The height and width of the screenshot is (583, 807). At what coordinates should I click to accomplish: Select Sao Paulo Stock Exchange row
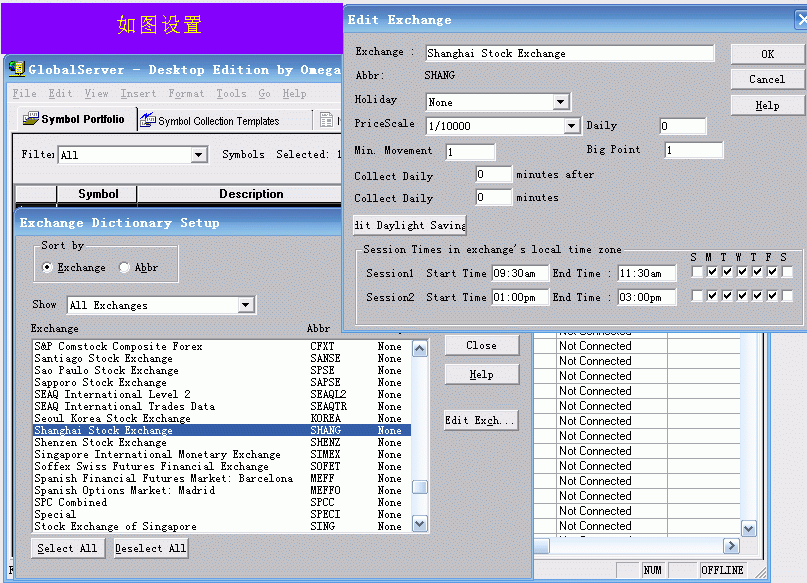tap(222, 370)
